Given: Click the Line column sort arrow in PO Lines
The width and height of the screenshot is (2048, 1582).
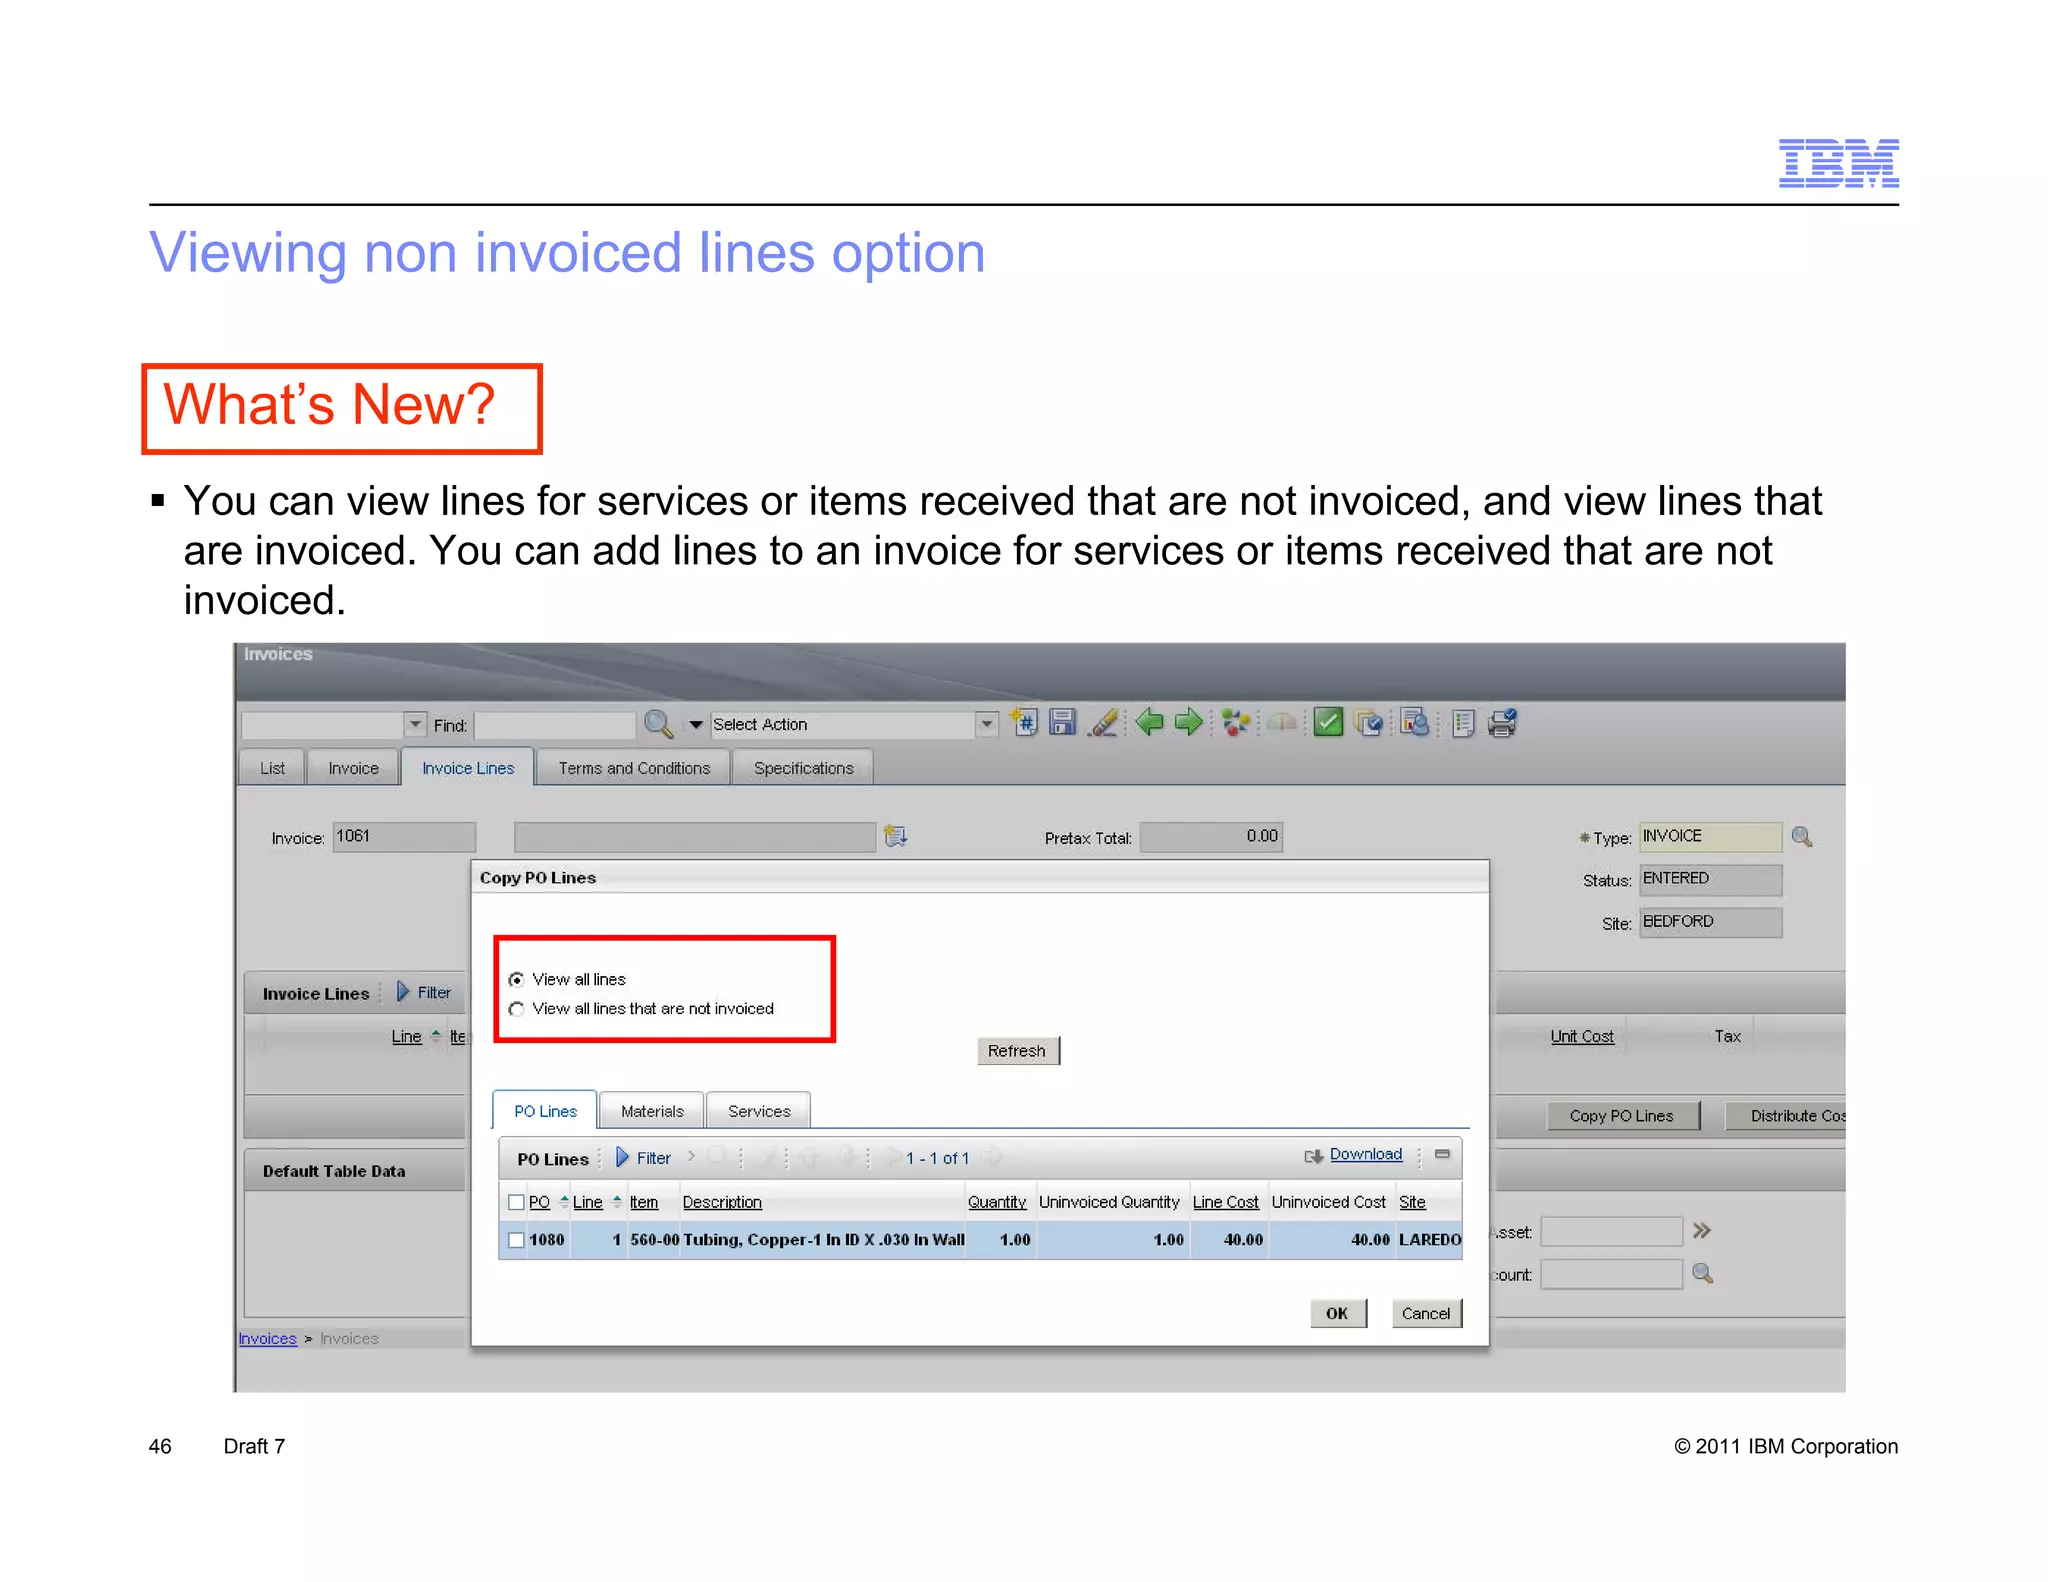Looking at the screenshot, I should pos(617,1201).
